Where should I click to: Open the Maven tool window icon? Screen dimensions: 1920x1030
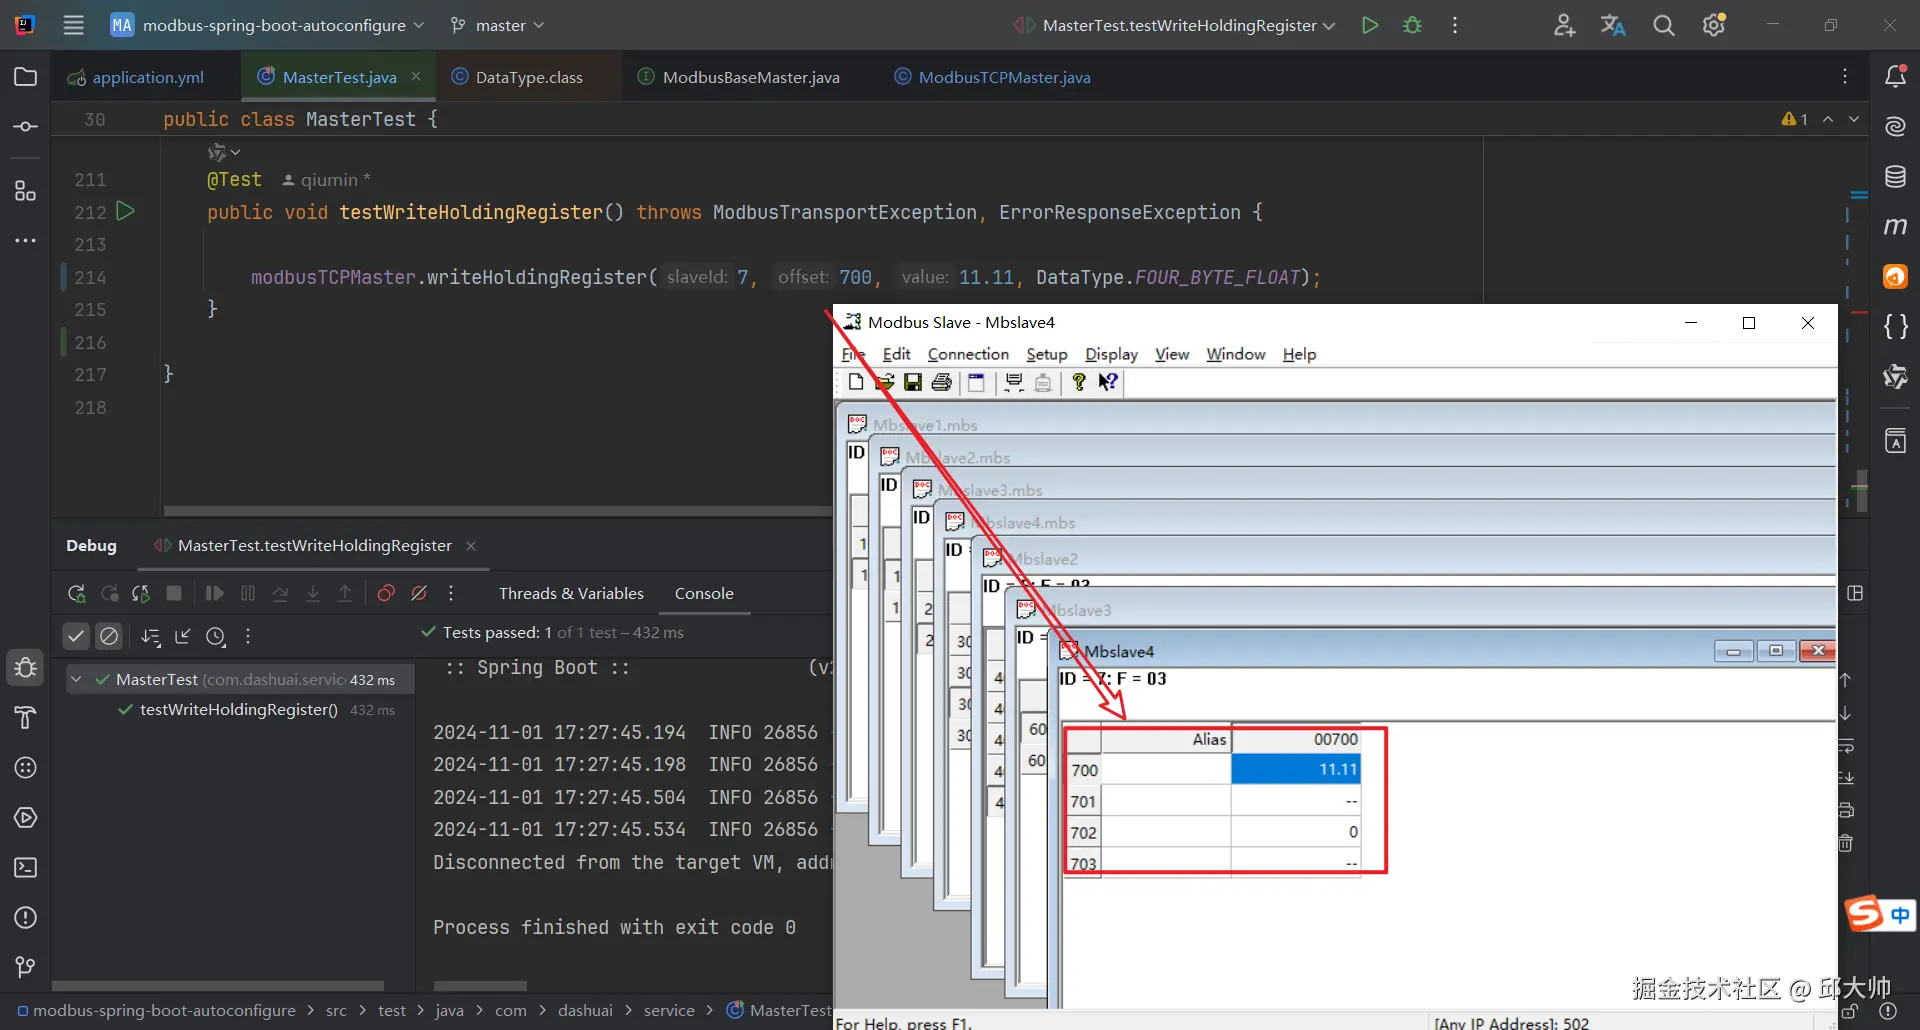[1895, 227]
